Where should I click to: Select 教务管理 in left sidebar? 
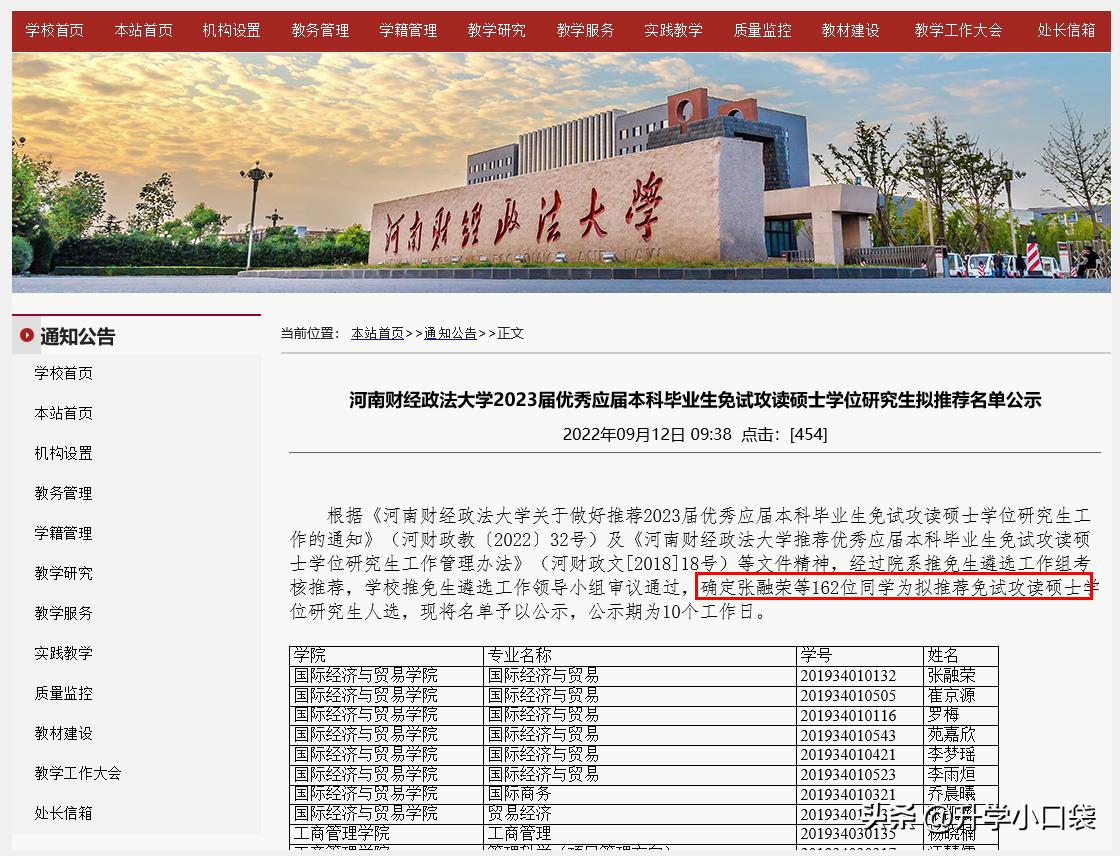coord(63,493)
